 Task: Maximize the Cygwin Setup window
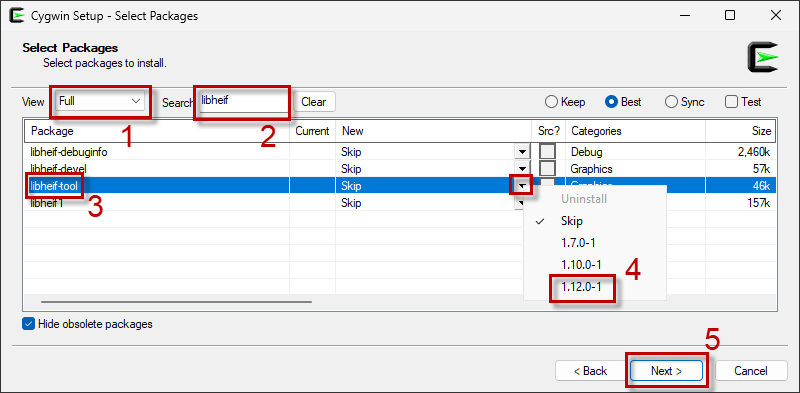(x=730, y=15)
